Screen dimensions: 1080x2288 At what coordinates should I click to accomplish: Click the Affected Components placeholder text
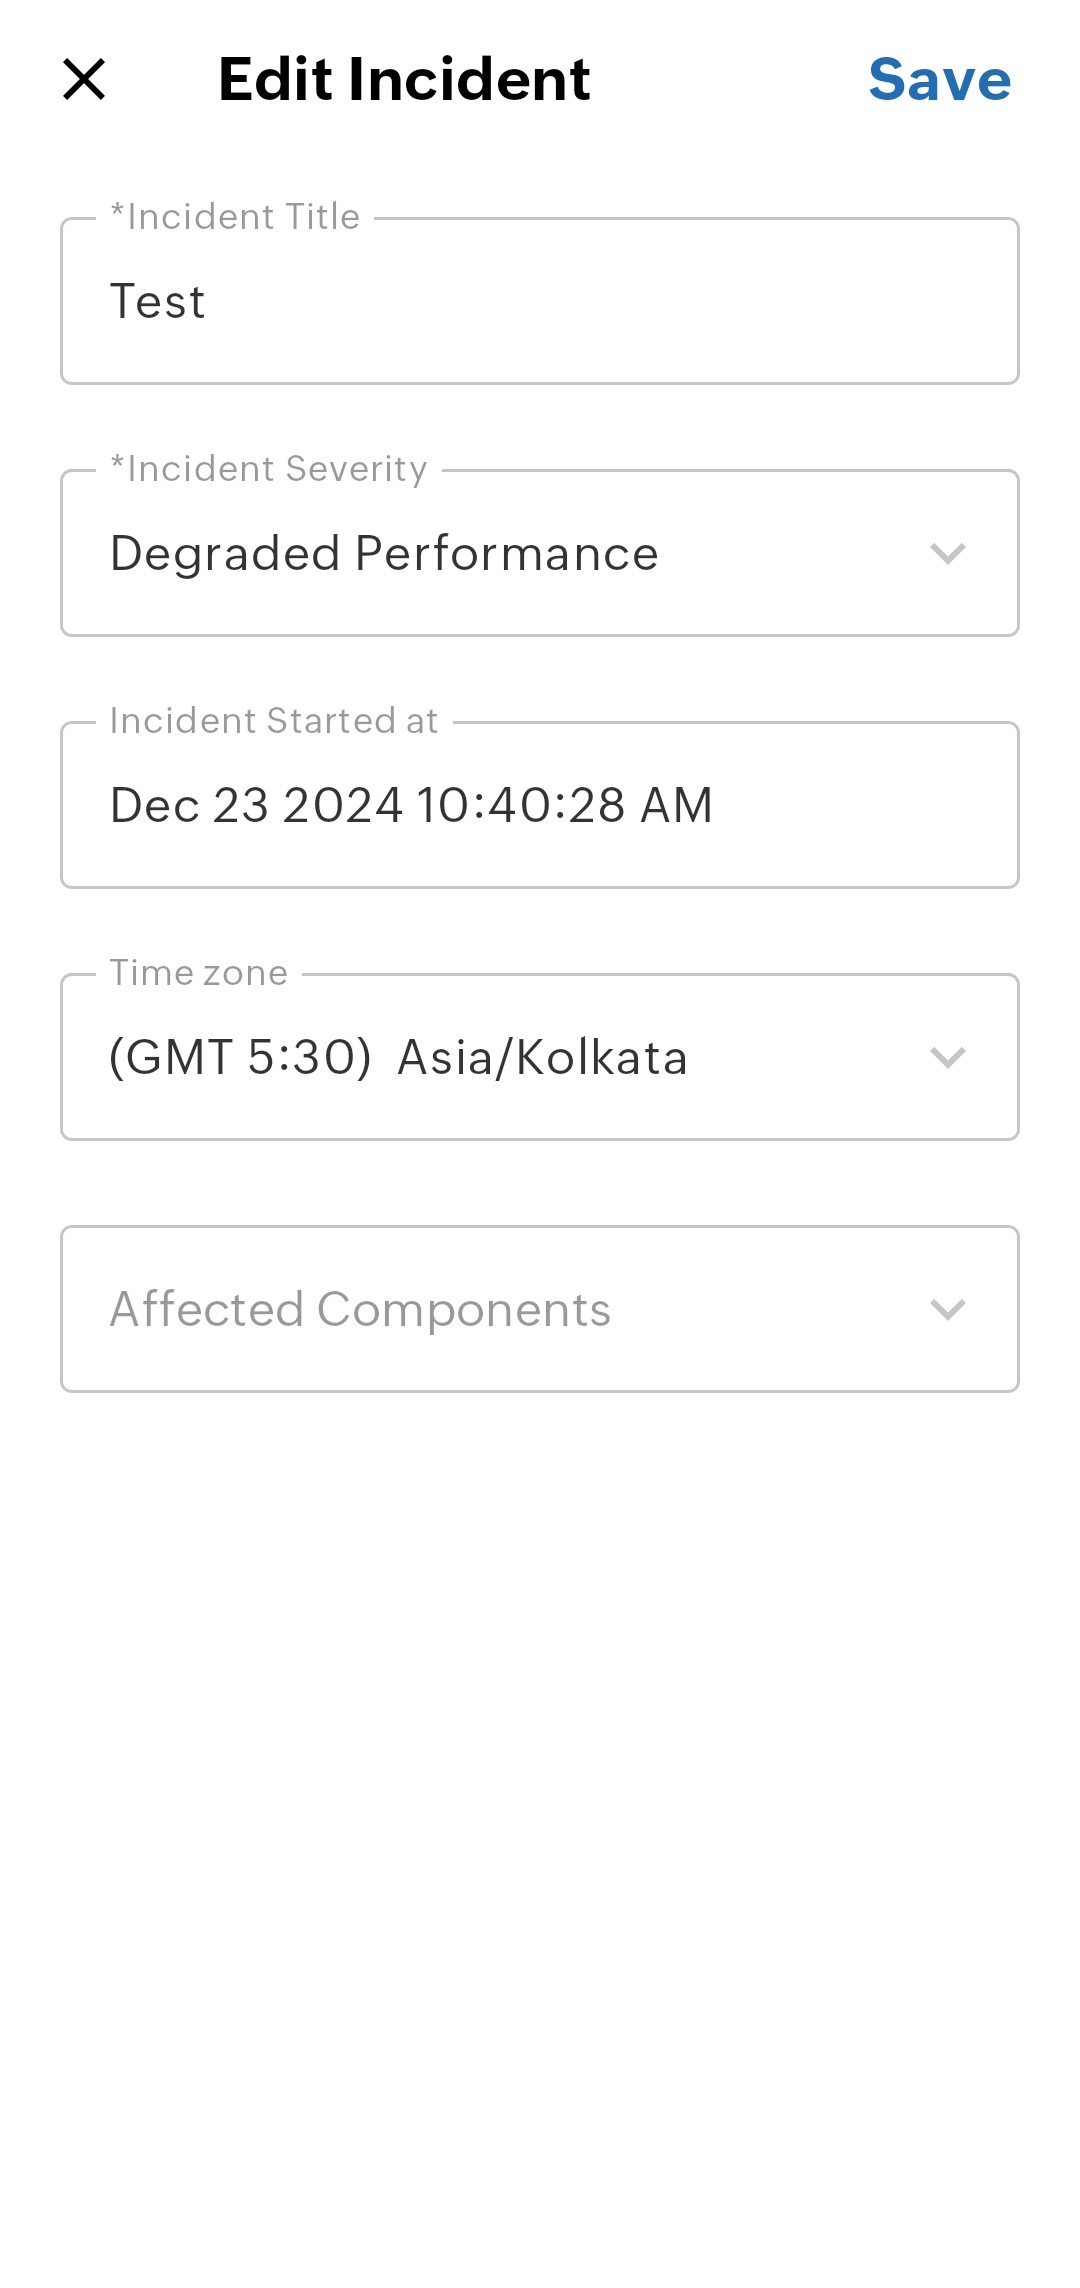pyautogui.click(x=360, y=1310)
